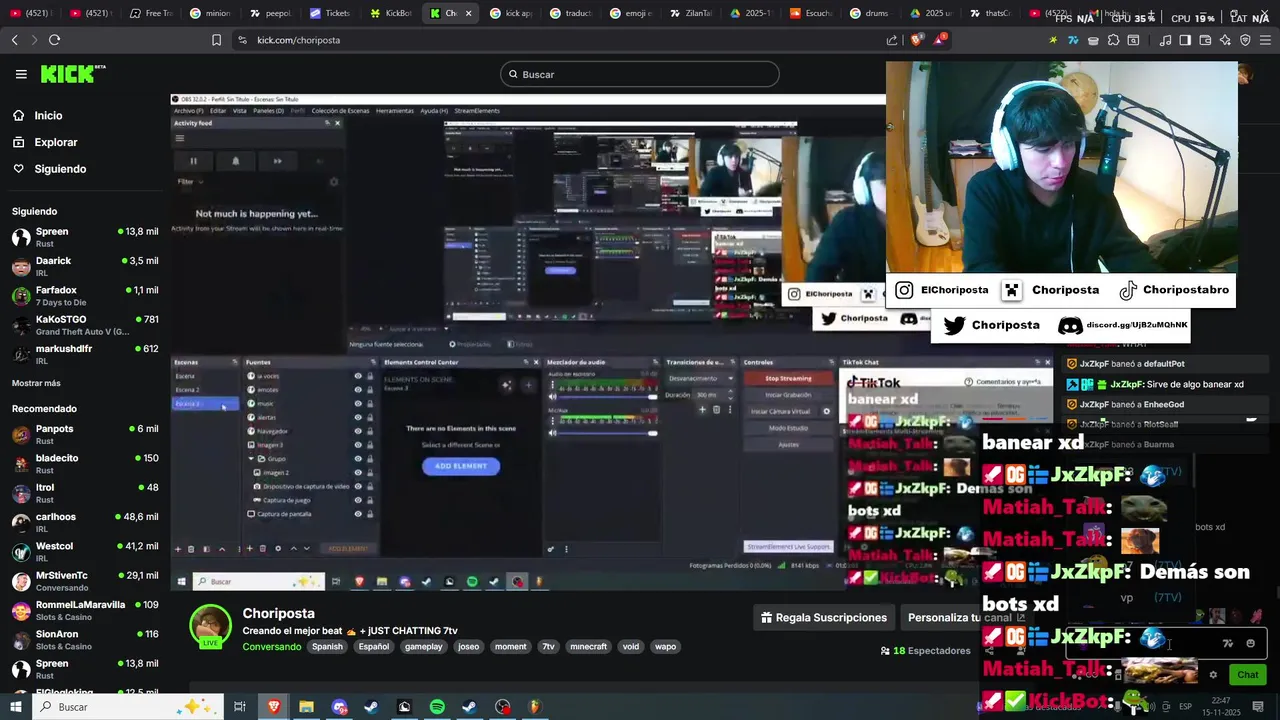1280x720 pixels.
Task: Open Westcol's IRL channel under Recomendado
Action: pyautogui.click(x=84, y=551)
